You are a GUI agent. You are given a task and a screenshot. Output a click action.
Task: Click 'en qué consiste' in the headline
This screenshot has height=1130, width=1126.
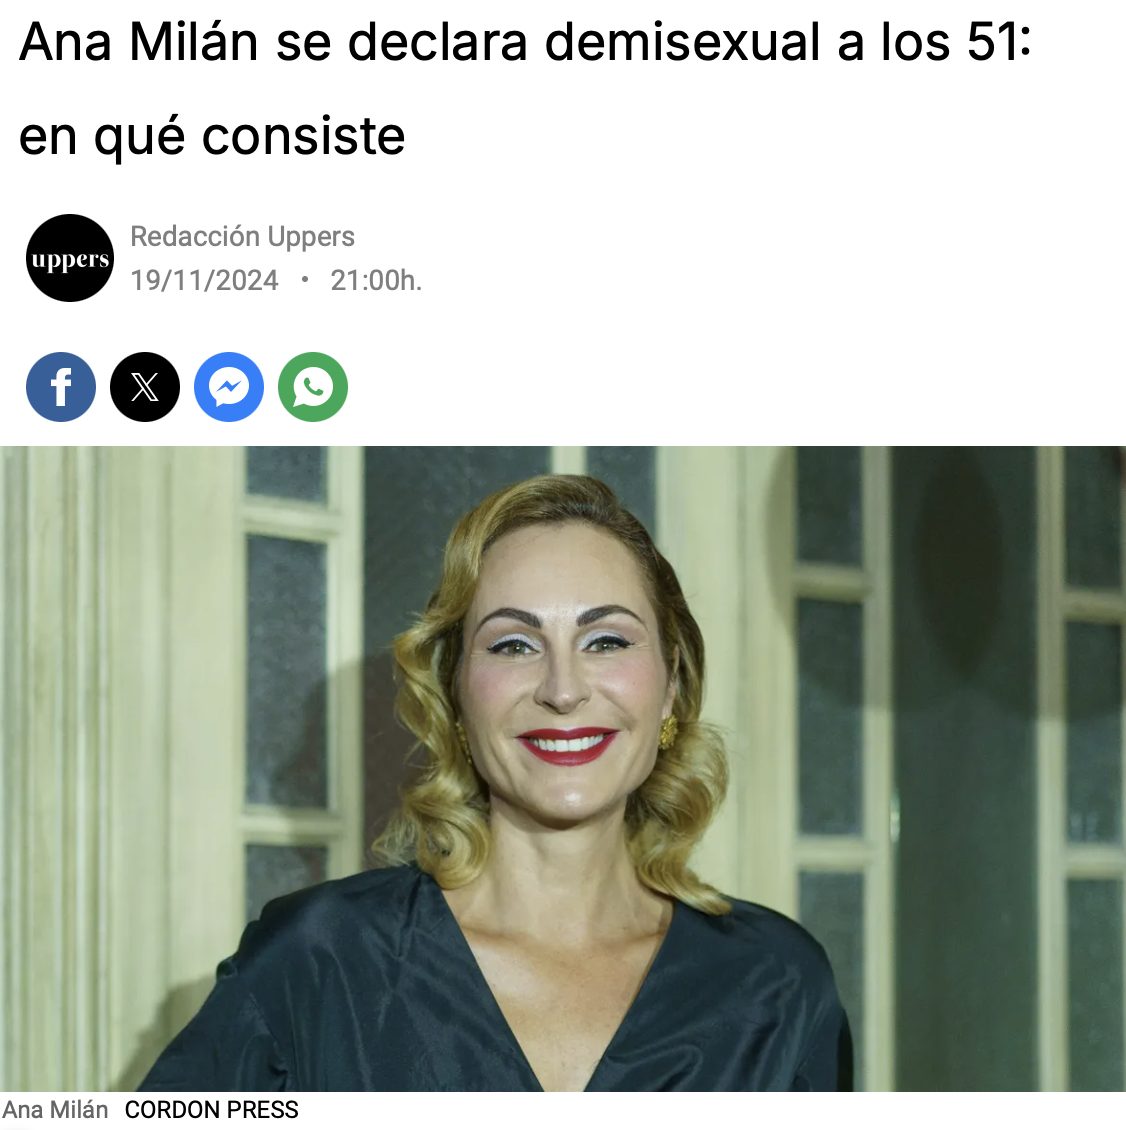click(x=212, y=136)
